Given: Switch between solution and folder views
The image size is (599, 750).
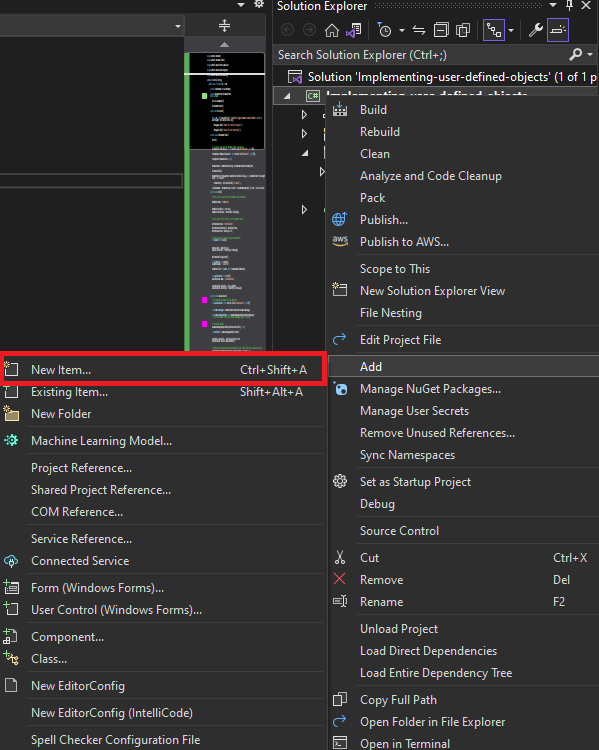Looking at the screenshot, I should pos(354,31).
